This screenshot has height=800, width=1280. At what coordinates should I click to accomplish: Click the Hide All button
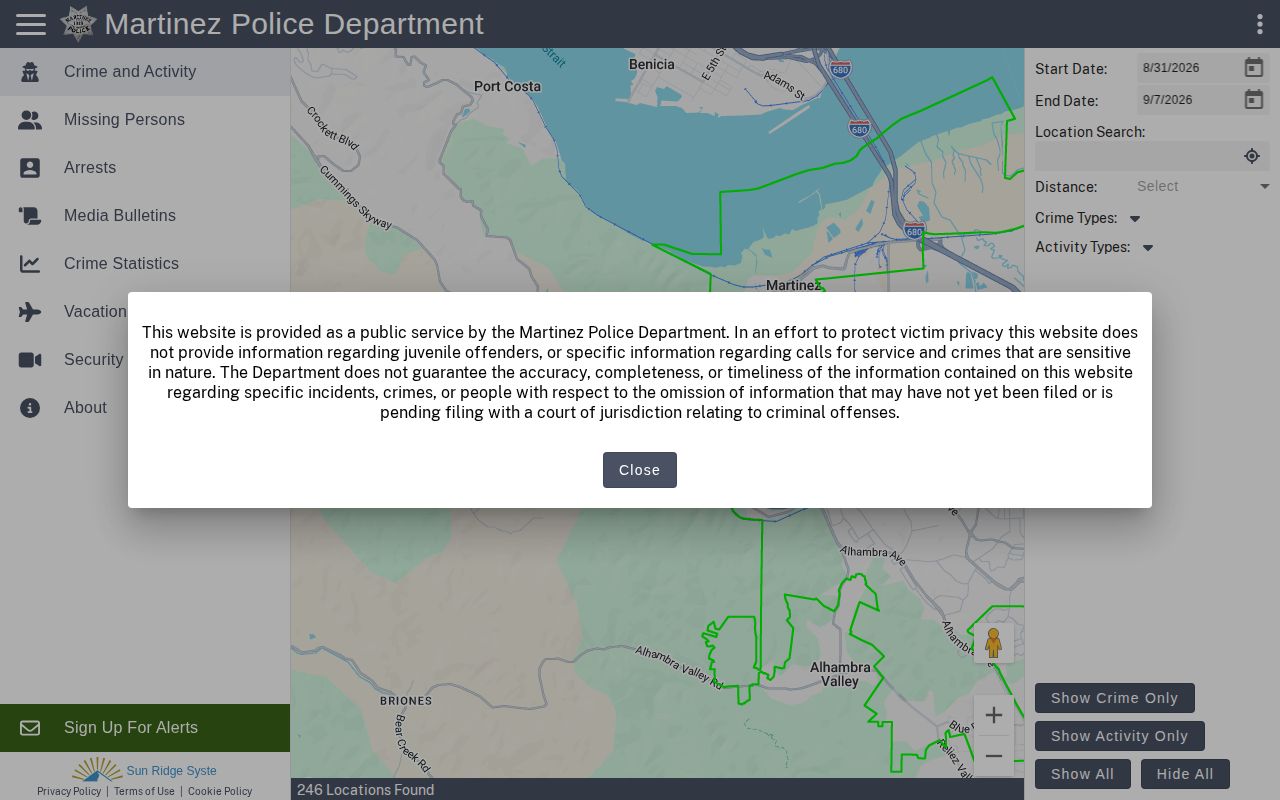(1185, 774)
